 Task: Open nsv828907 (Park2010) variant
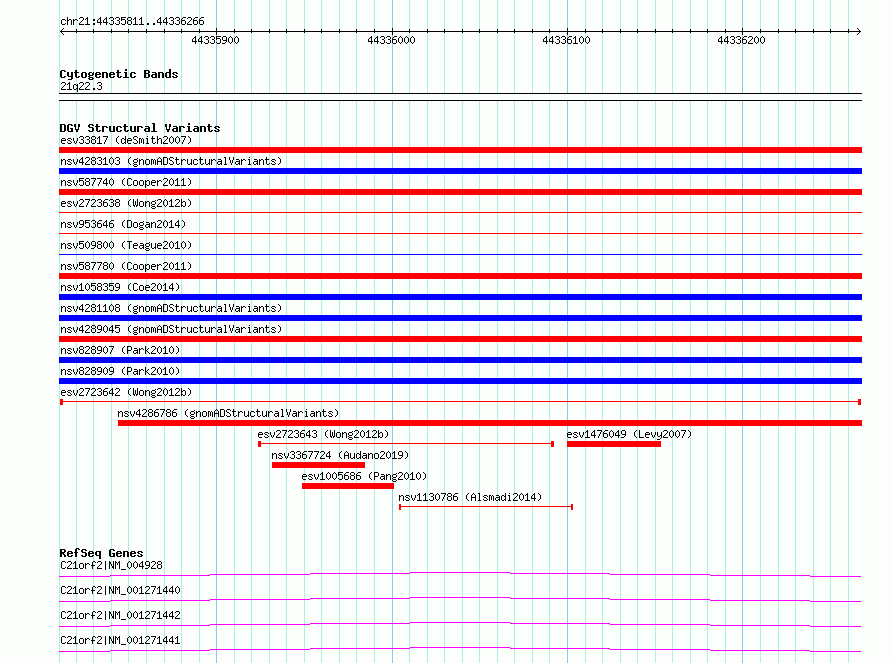tap(120, 350)
